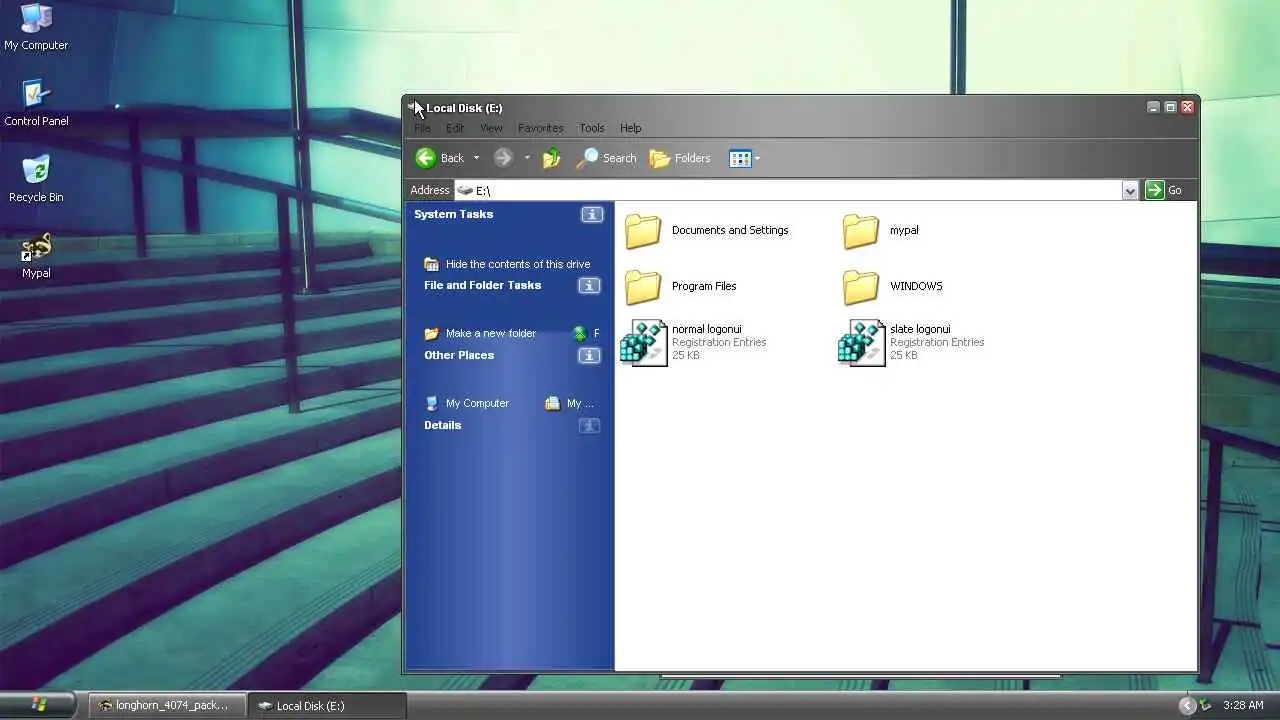Collapse the Other Places panel

tap(590, 355)
